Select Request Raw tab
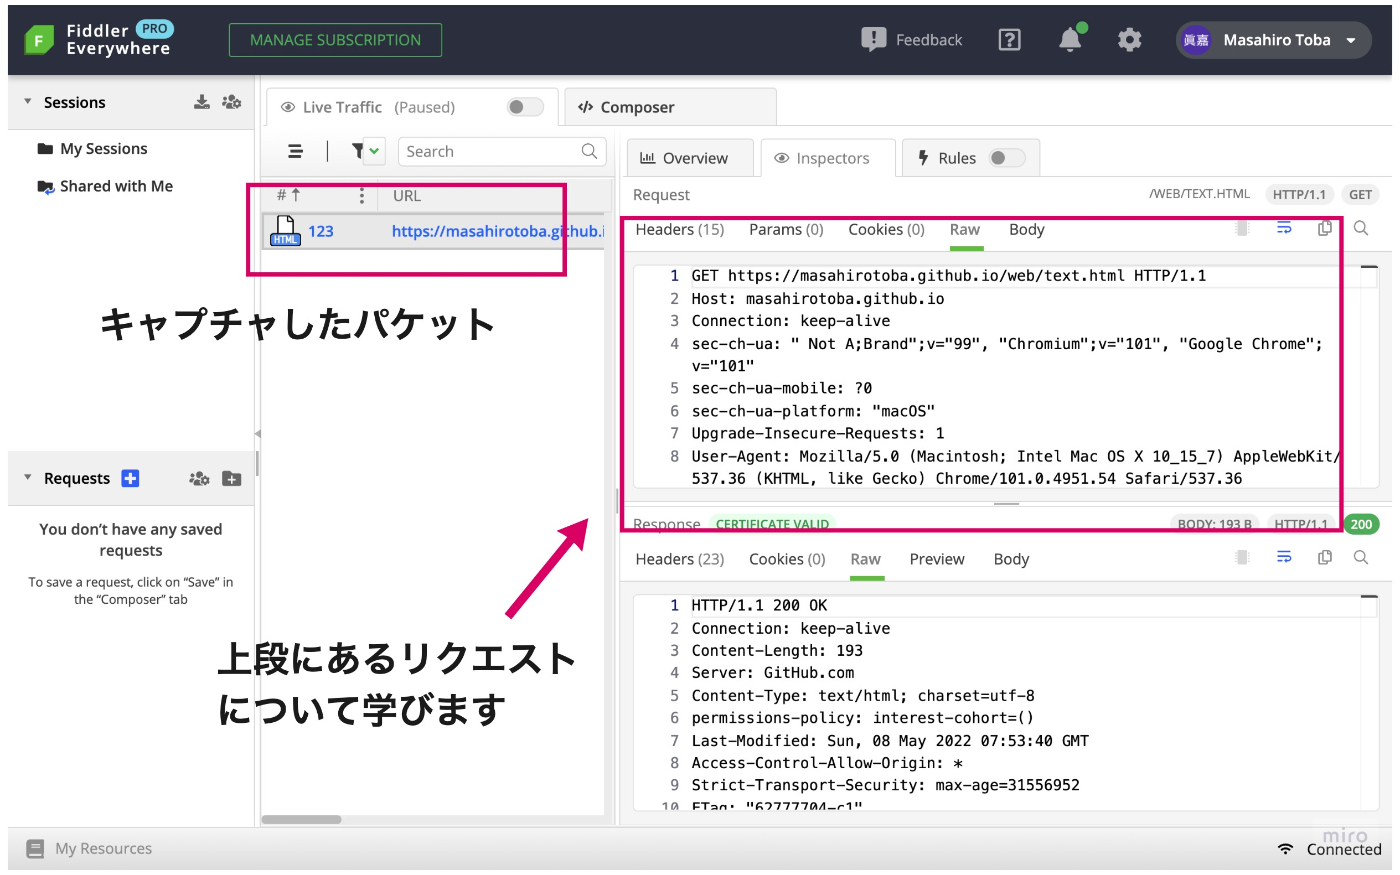Viewport: 1400px width, 875px height. 965,229
